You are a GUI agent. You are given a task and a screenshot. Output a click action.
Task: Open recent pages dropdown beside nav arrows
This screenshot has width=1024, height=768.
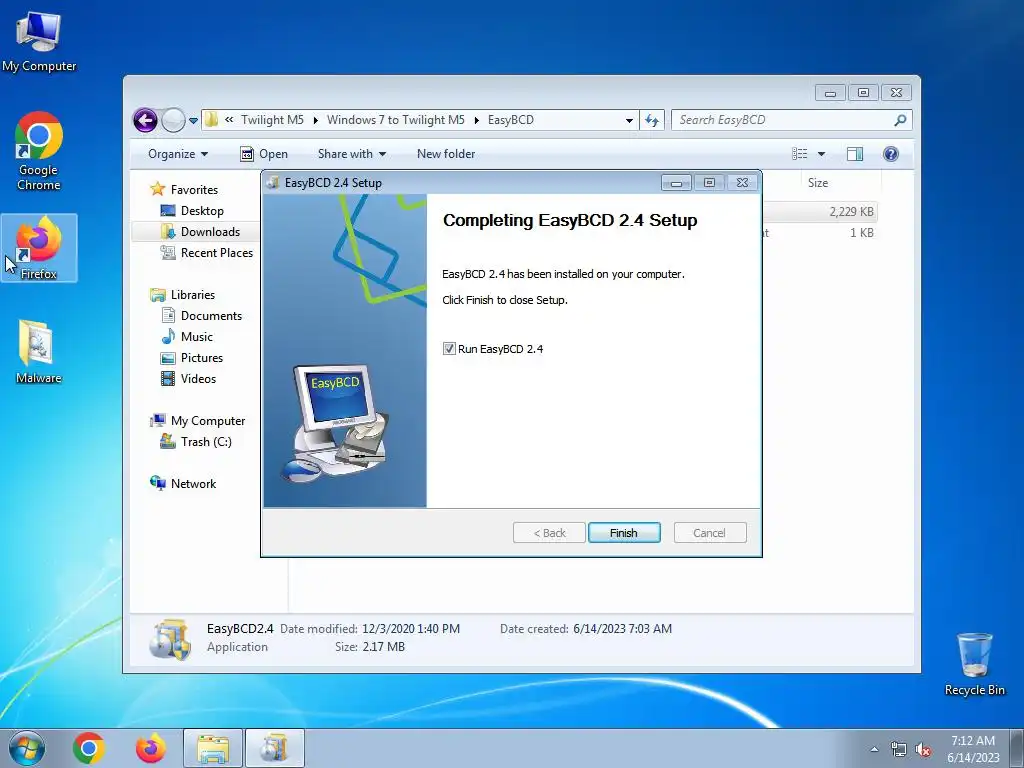pos(193,121)
